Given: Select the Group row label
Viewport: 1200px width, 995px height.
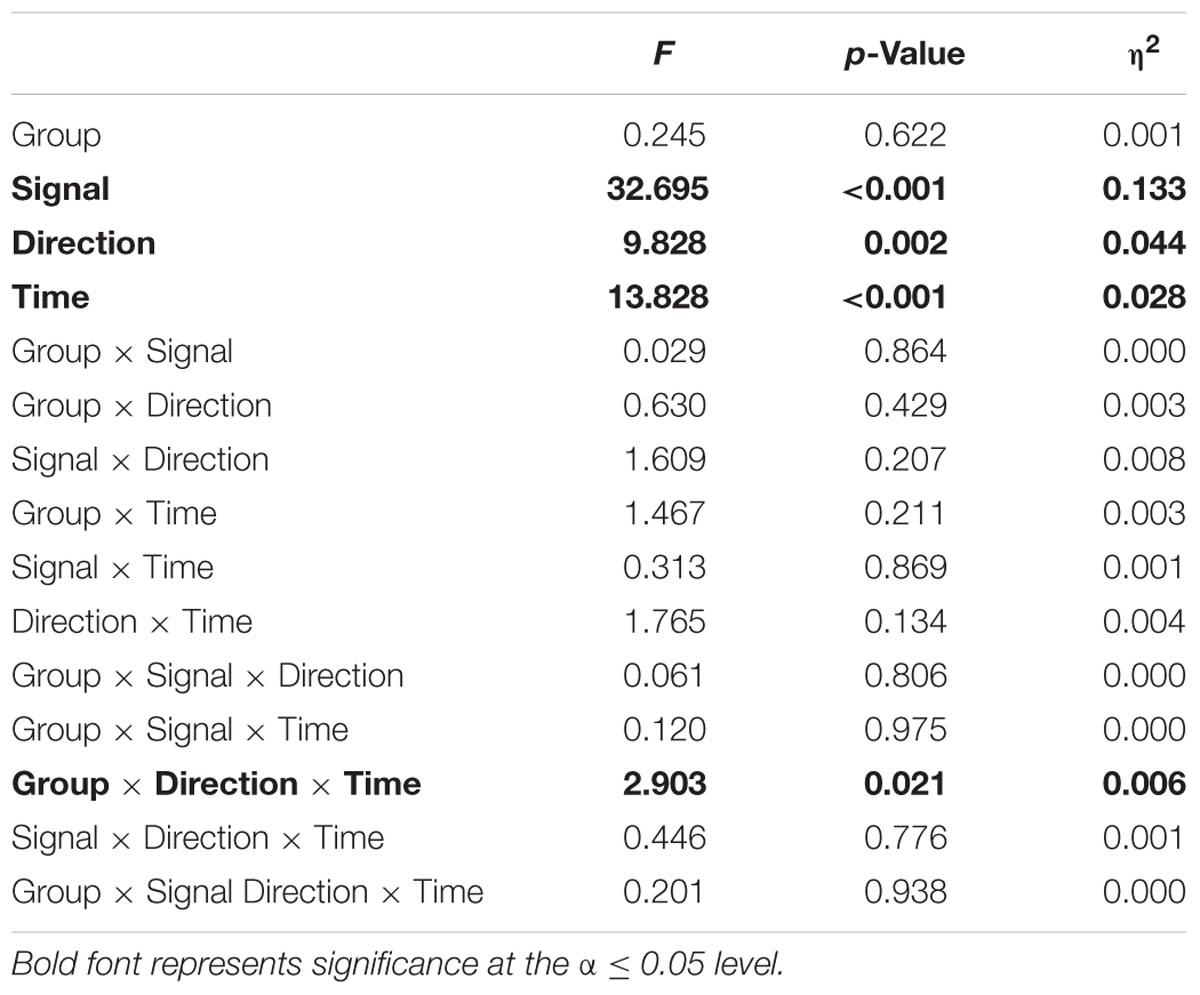Looking at the screenshot, I should click(x=57, y=135).
